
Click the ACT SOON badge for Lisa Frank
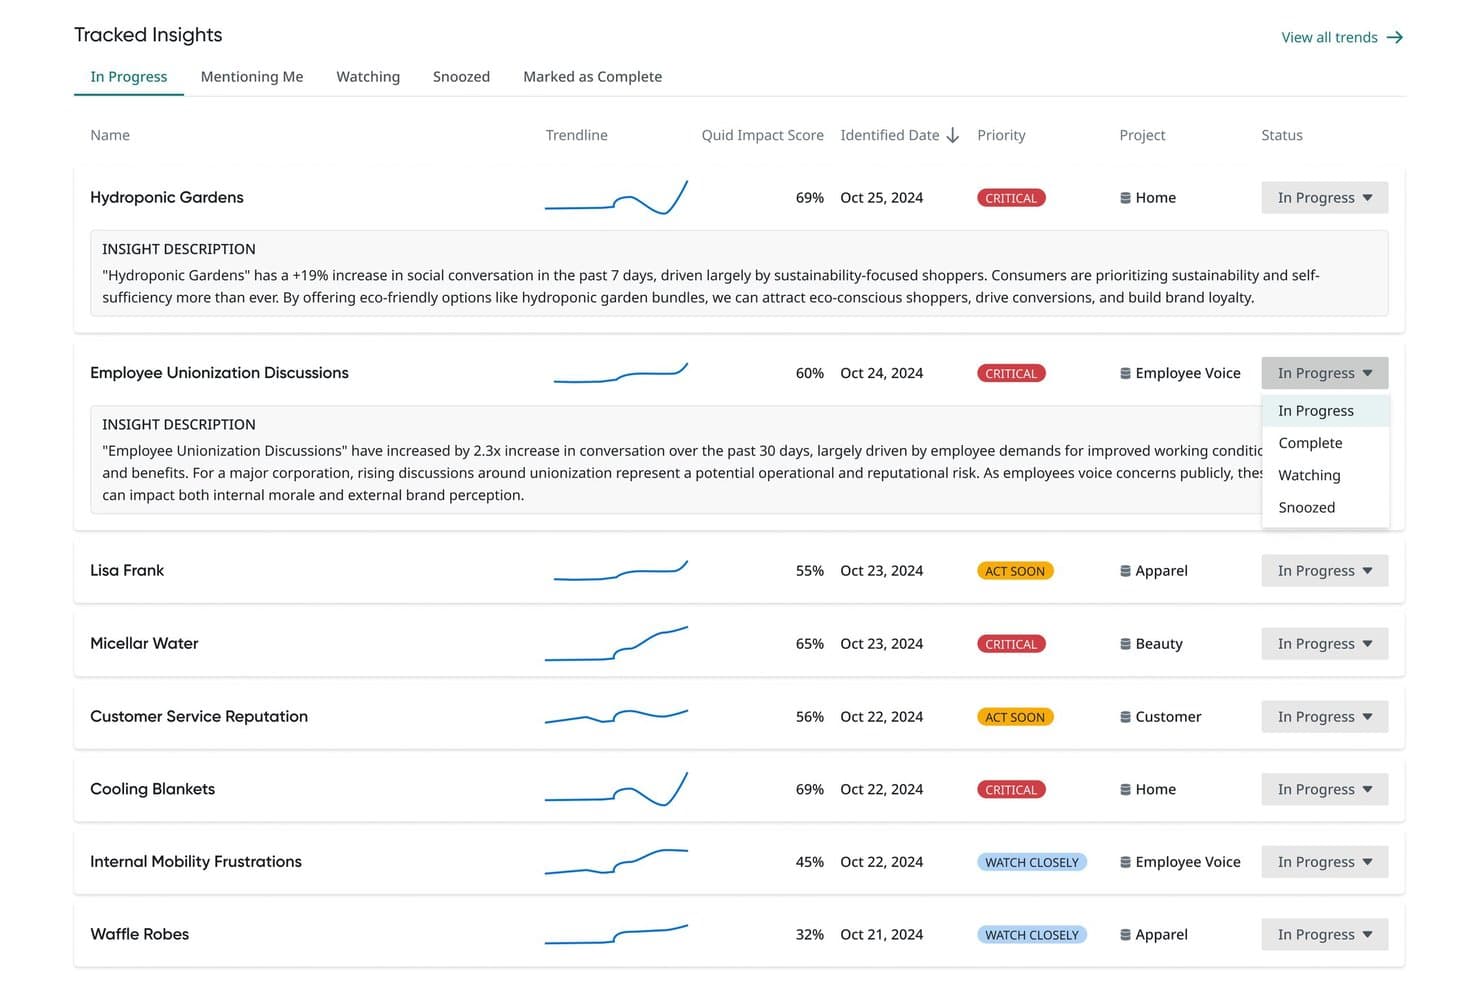[1015, 571]
